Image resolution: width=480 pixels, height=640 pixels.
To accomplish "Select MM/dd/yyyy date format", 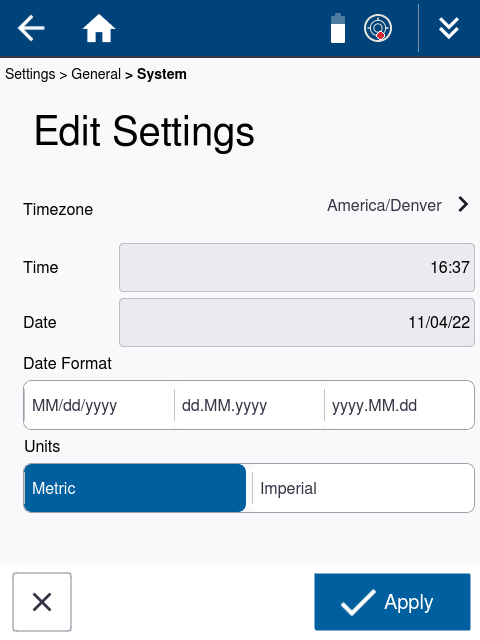I will tap(99, 405).
